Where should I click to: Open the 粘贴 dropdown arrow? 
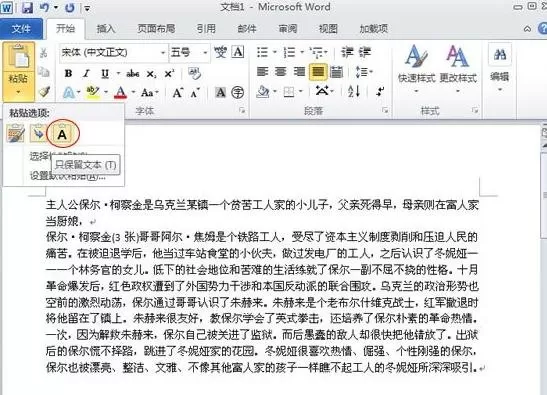pos(18,92)
